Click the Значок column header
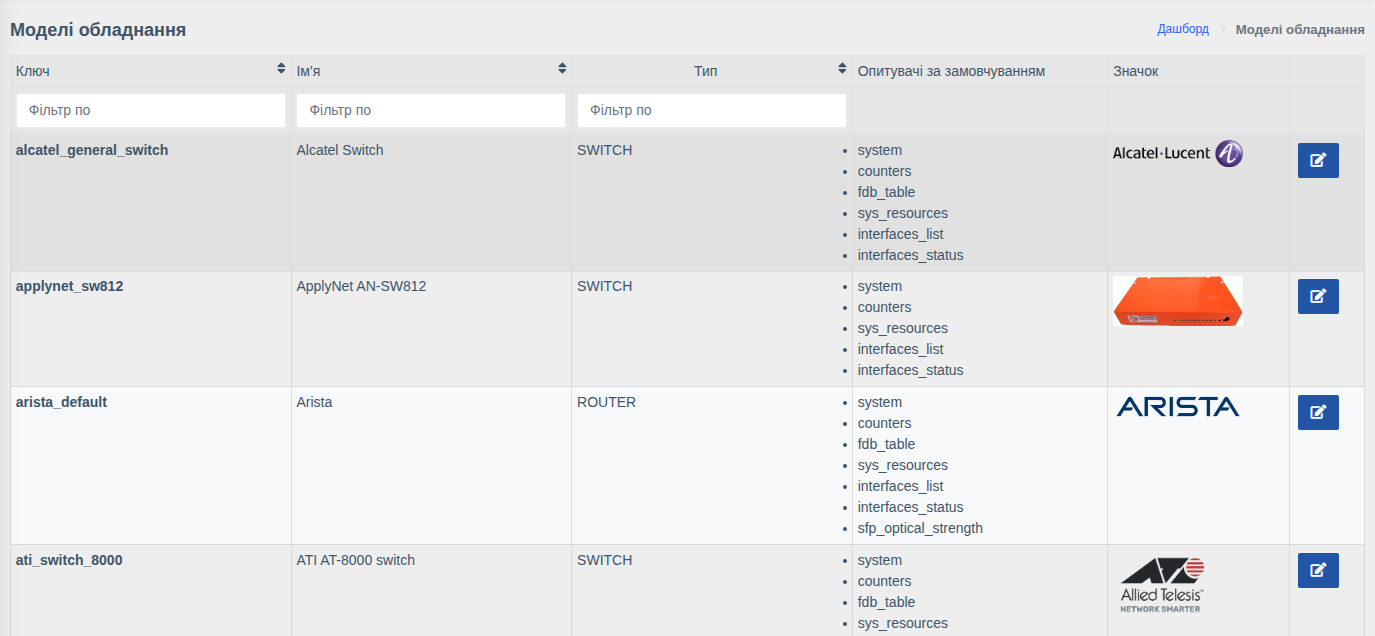1375x636 pixels. click(1136, 71)
